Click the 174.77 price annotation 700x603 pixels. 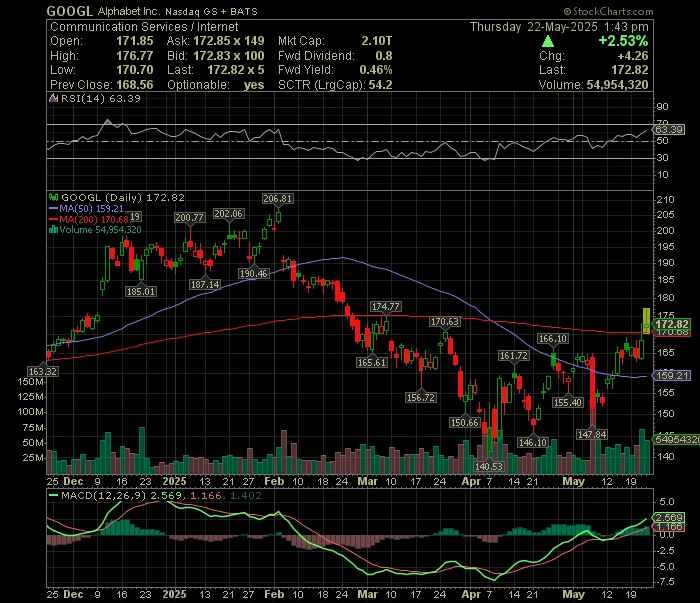pos(386,307)
